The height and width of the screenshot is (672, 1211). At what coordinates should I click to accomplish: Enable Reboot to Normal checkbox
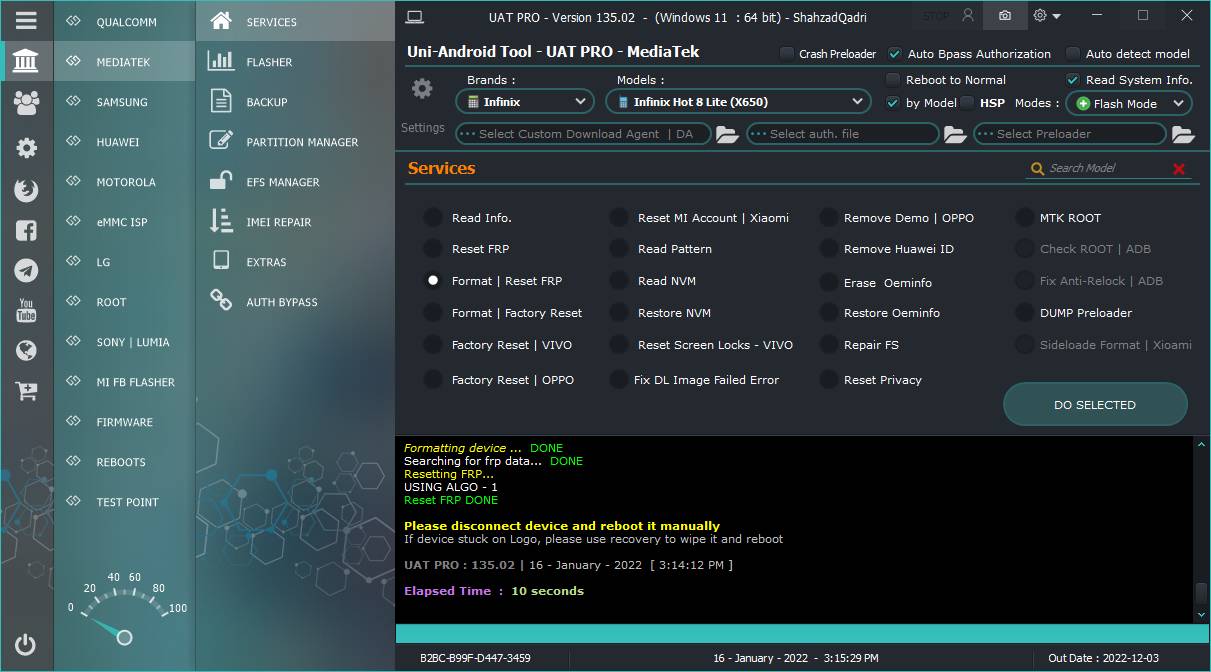(x=893, y=80)
